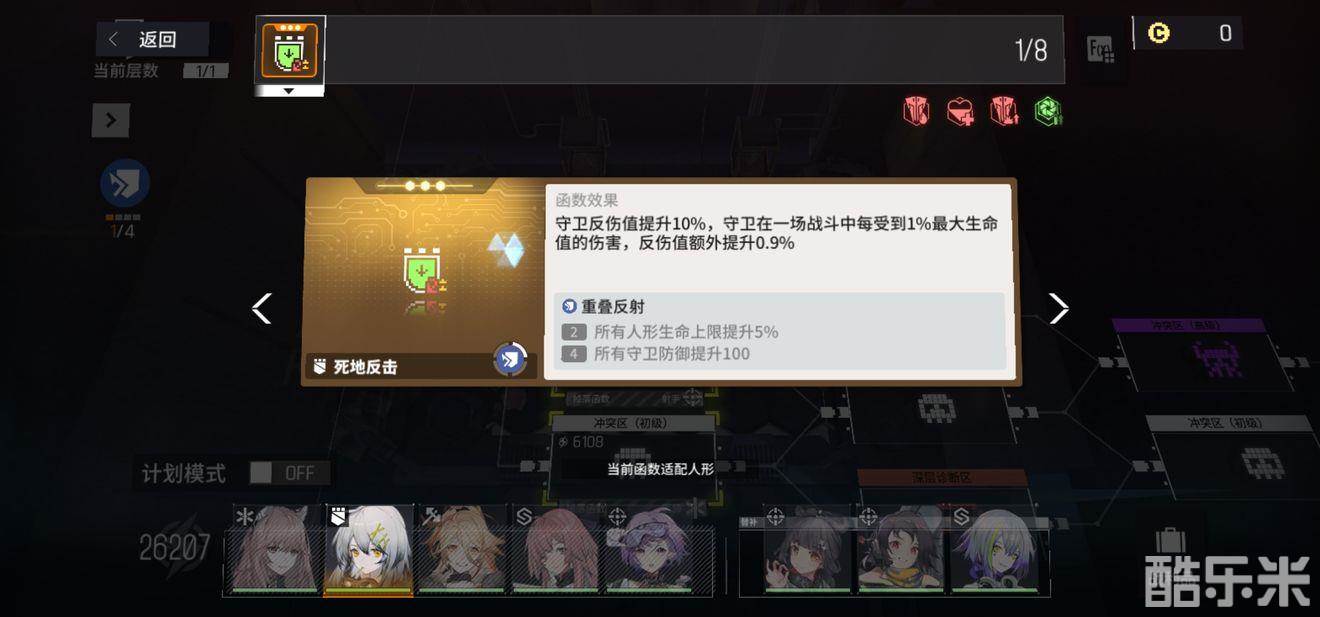This screenshot has width=1320, height=617.
Task: Click the gold coin currency icon
Action: coord(1158,33)
